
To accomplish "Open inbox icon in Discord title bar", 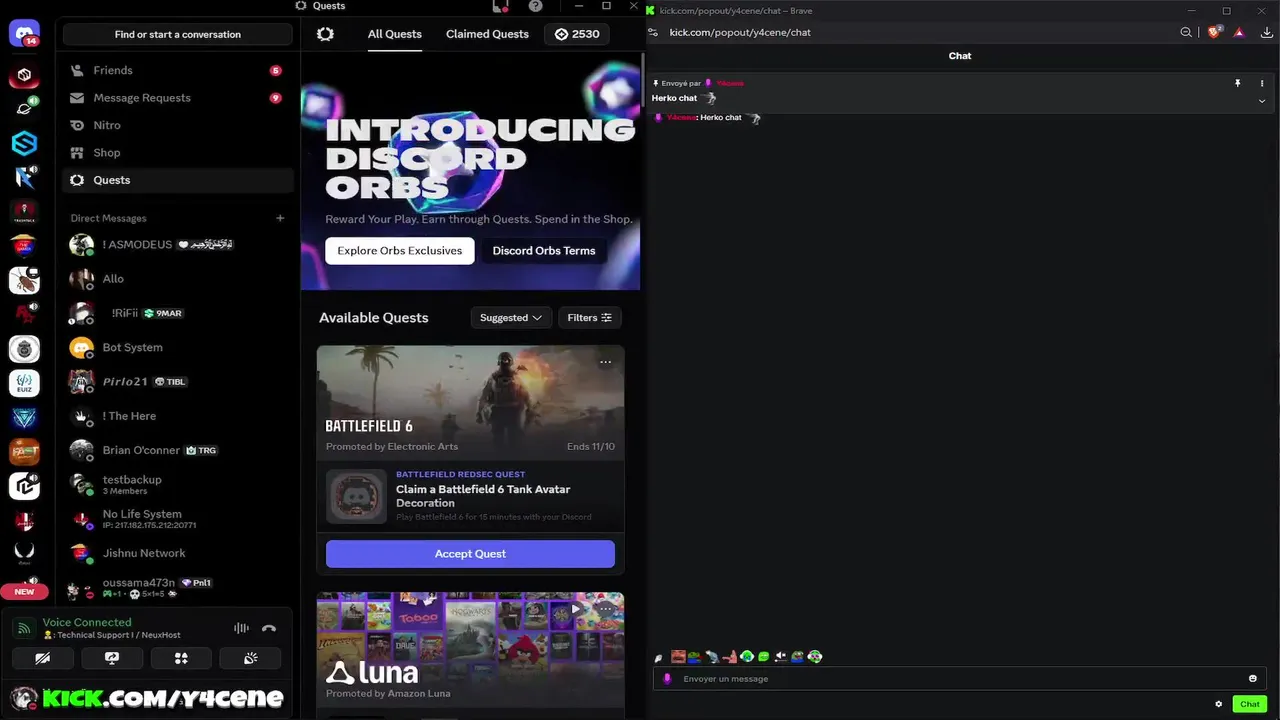I will click(x=501, y=6).
